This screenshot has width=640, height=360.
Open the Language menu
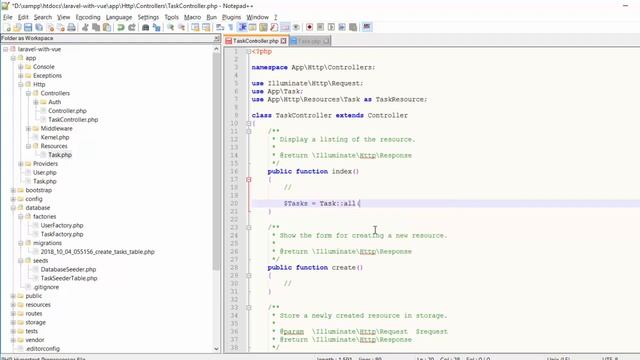pos(119,17)
